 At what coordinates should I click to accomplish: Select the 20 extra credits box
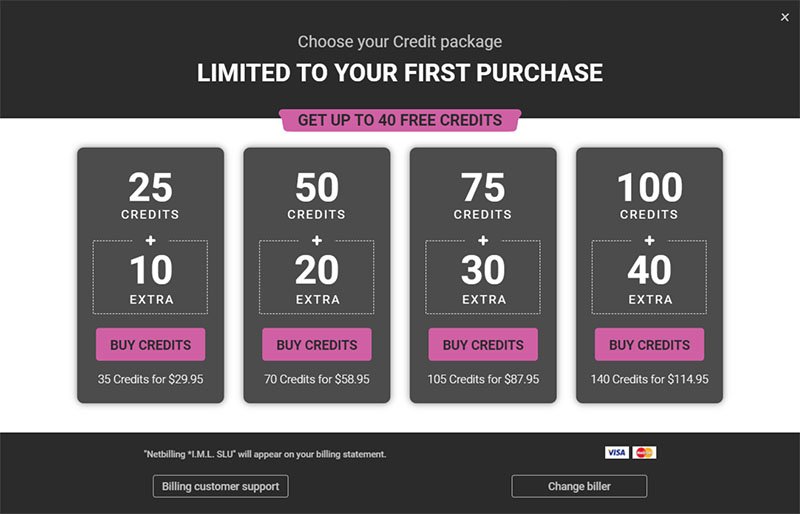pos(317,277)
